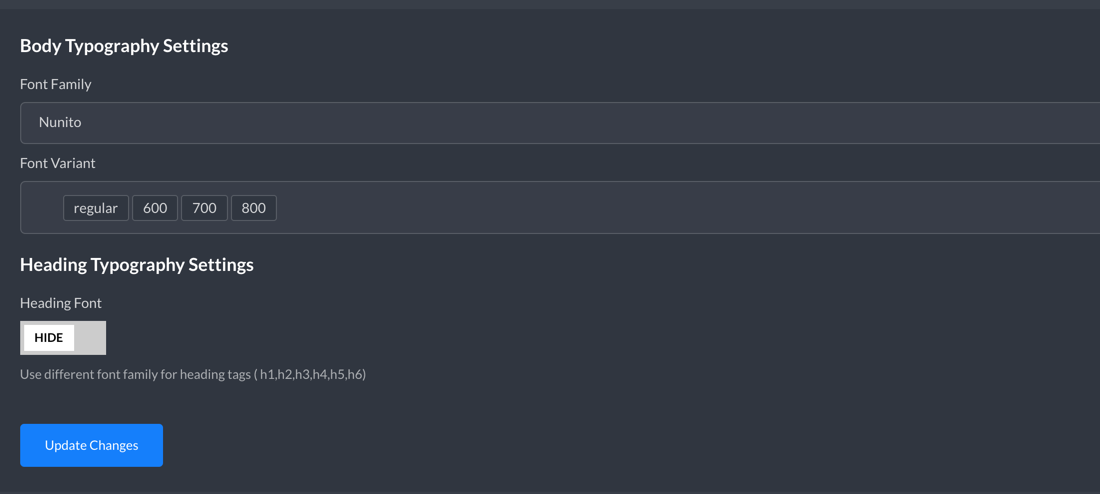Select the 600 font variant tag

pyautogui.click(x=155, y=208)
